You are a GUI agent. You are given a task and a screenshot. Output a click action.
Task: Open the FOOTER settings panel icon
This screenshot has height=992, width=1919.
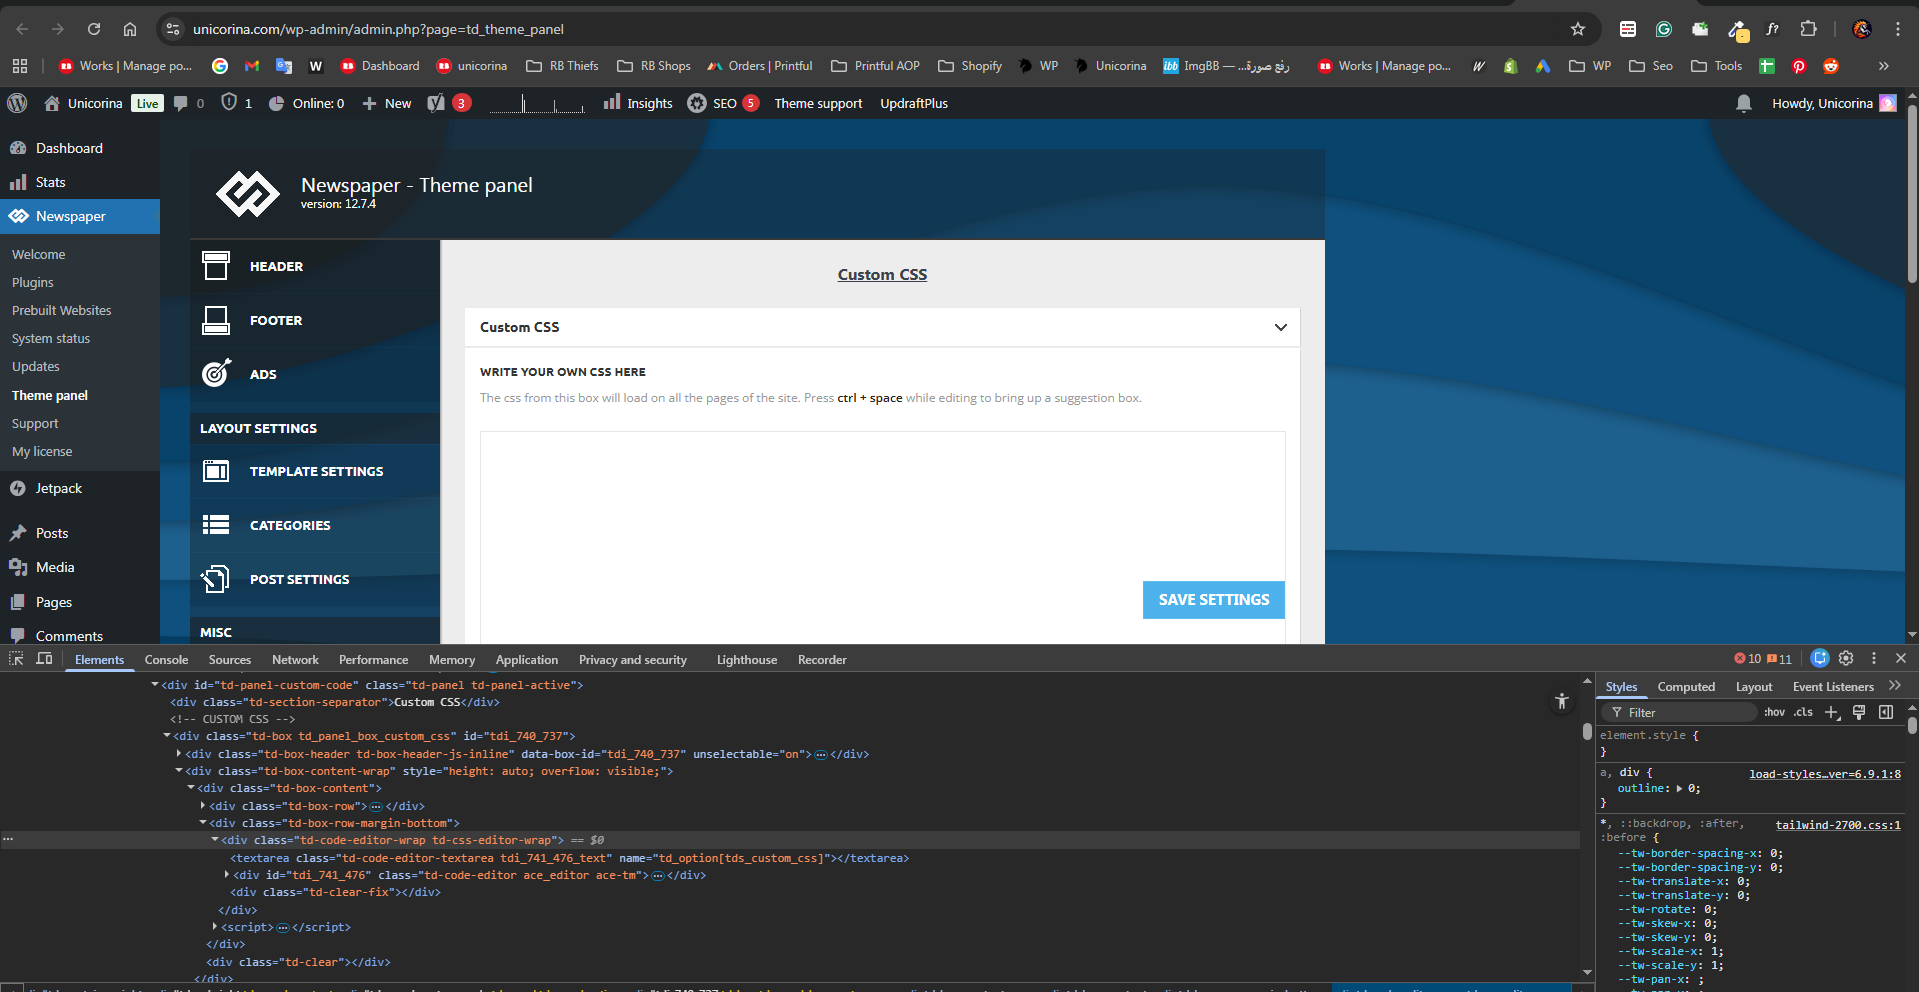point(216,320)
